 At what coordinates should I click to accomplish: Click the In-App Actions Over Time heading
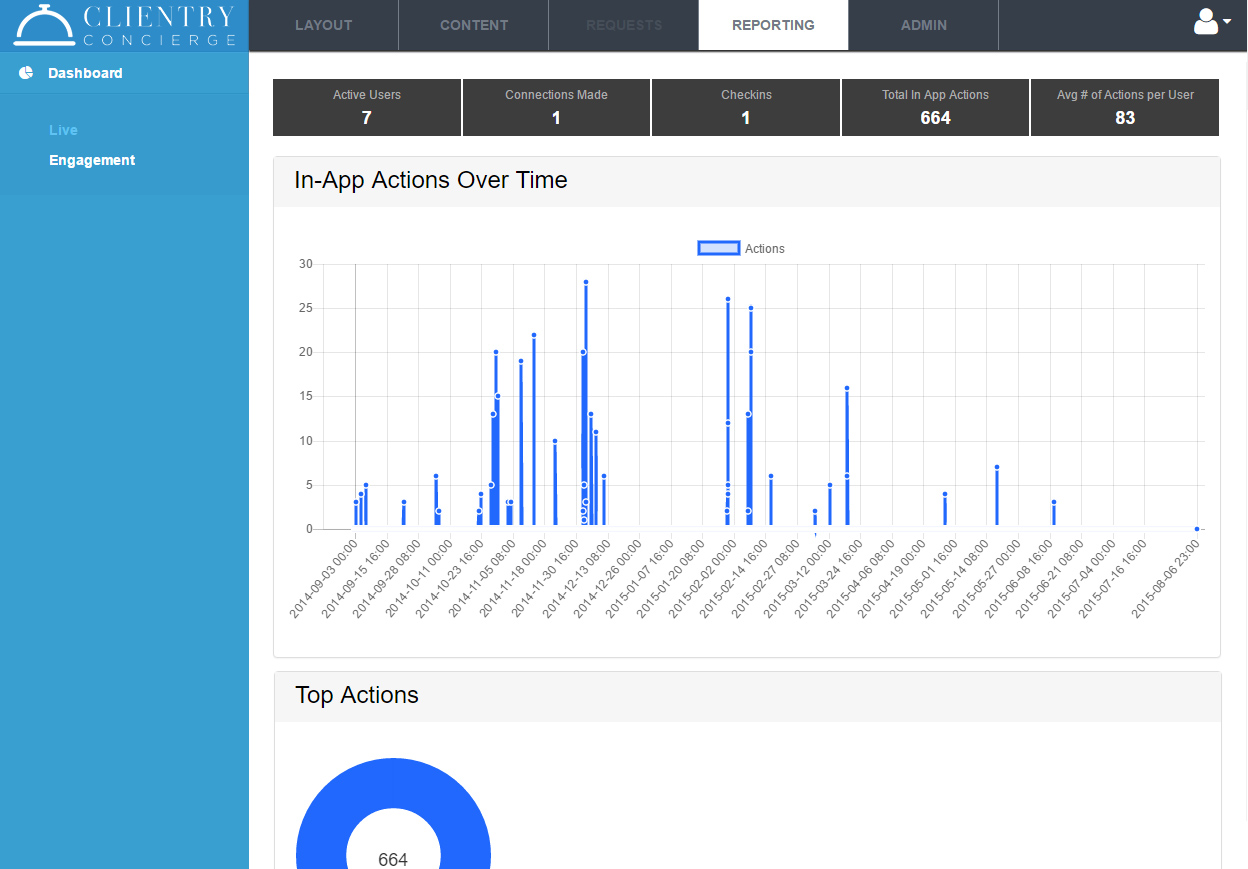(431, 180)
